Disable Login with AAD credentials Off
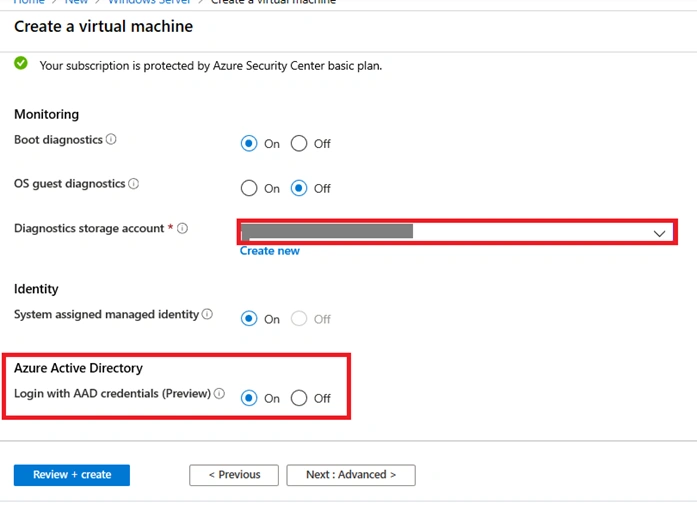This screenshot has width=697, height=505. 299,398
